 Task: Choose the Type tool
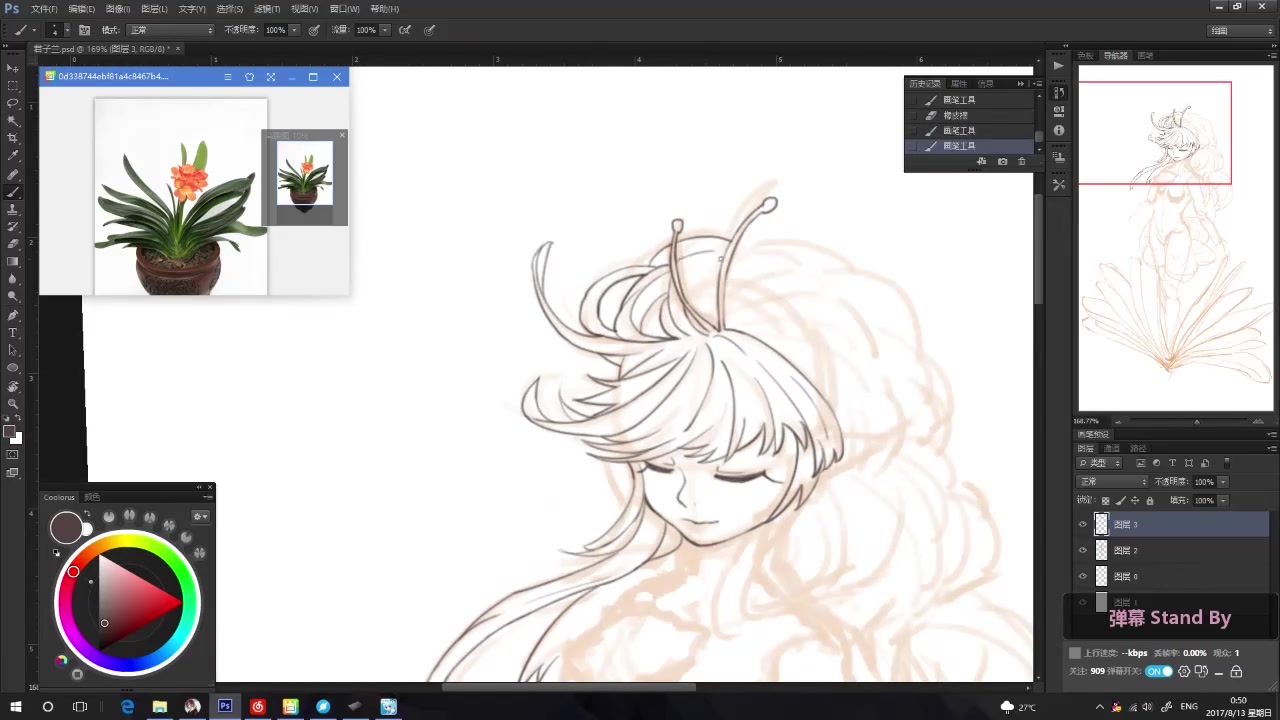[x=13, y=332]
